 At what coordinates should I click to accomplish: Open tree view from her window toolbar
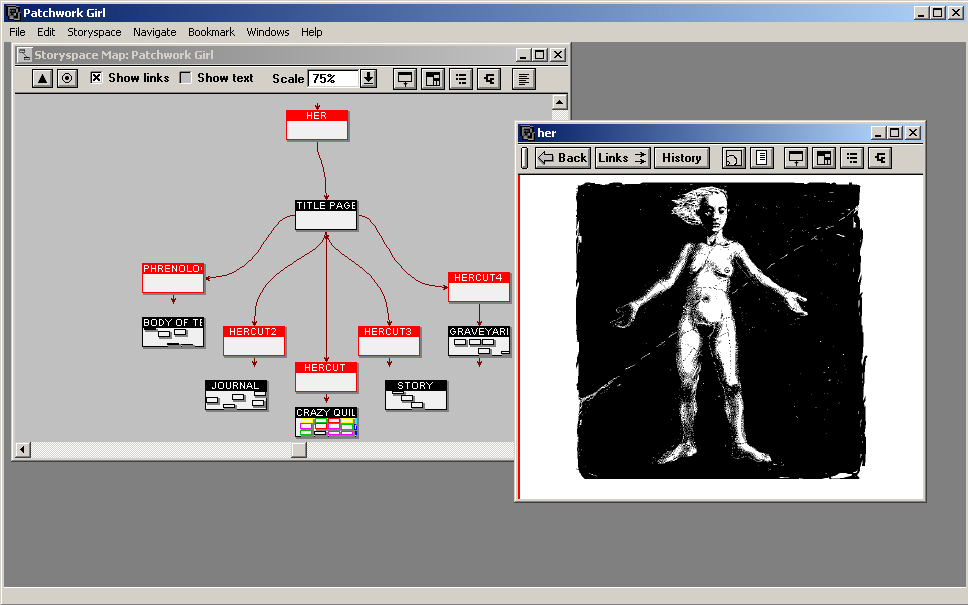[x=880, y=158]
